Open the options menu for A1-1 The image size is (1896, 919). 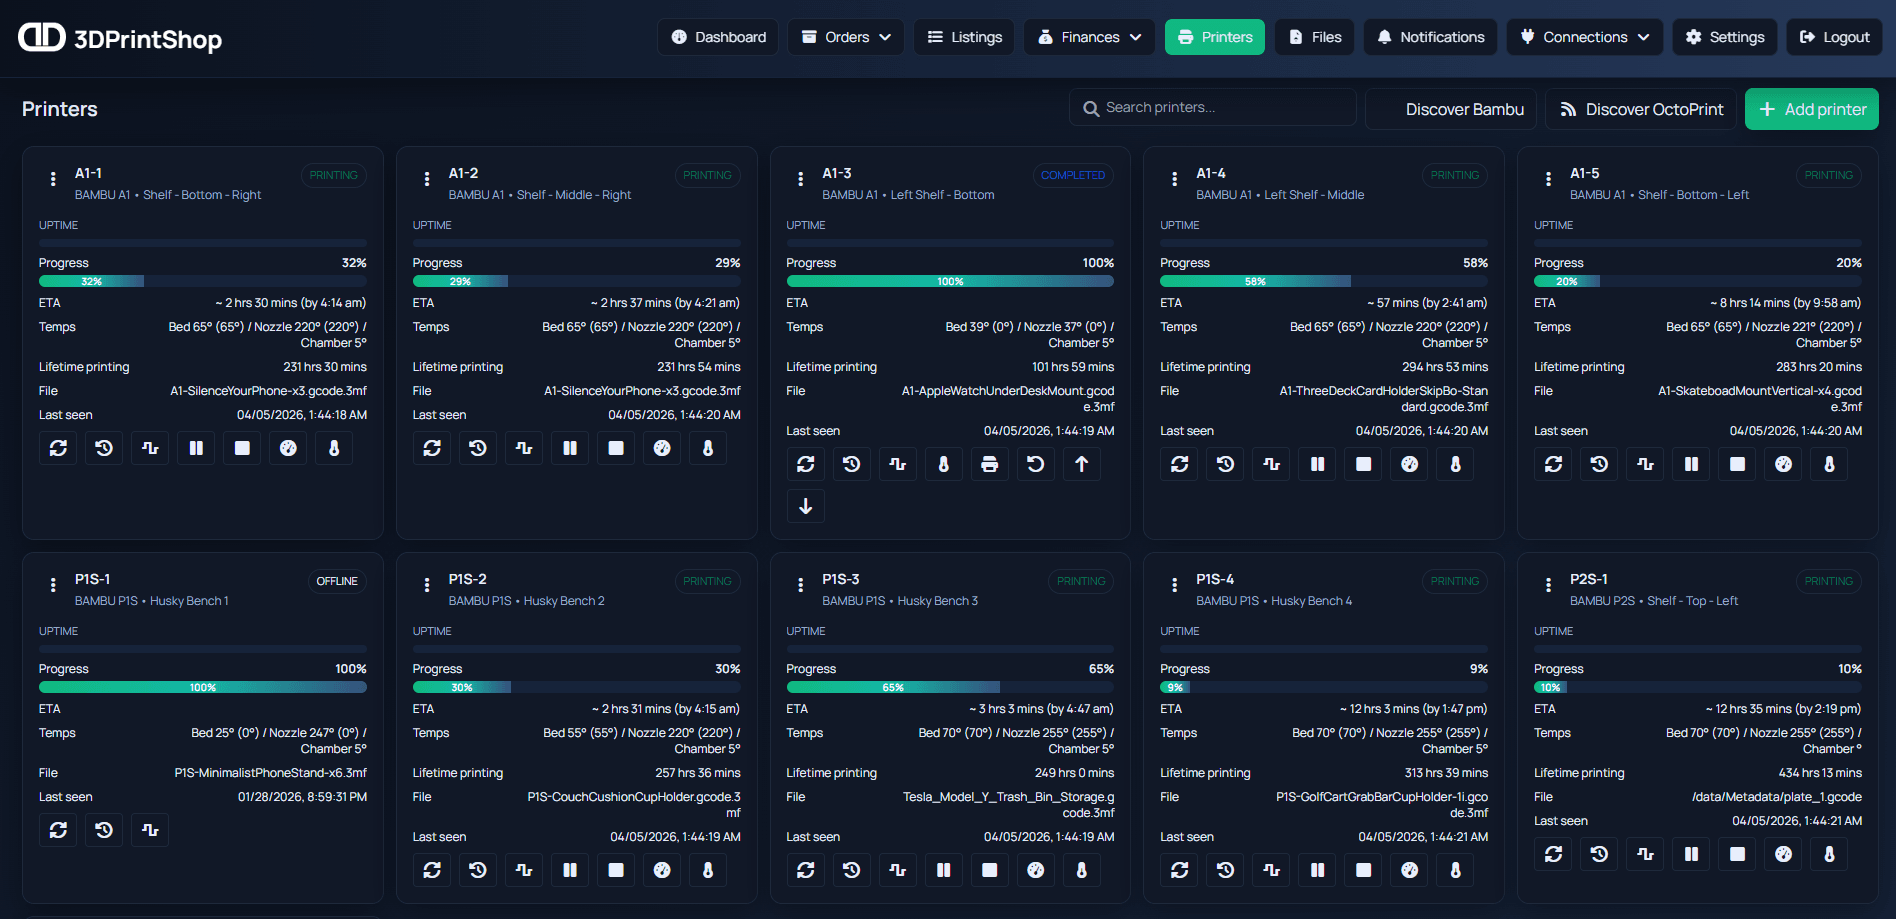pyautogui.click(x=53, y=179)
